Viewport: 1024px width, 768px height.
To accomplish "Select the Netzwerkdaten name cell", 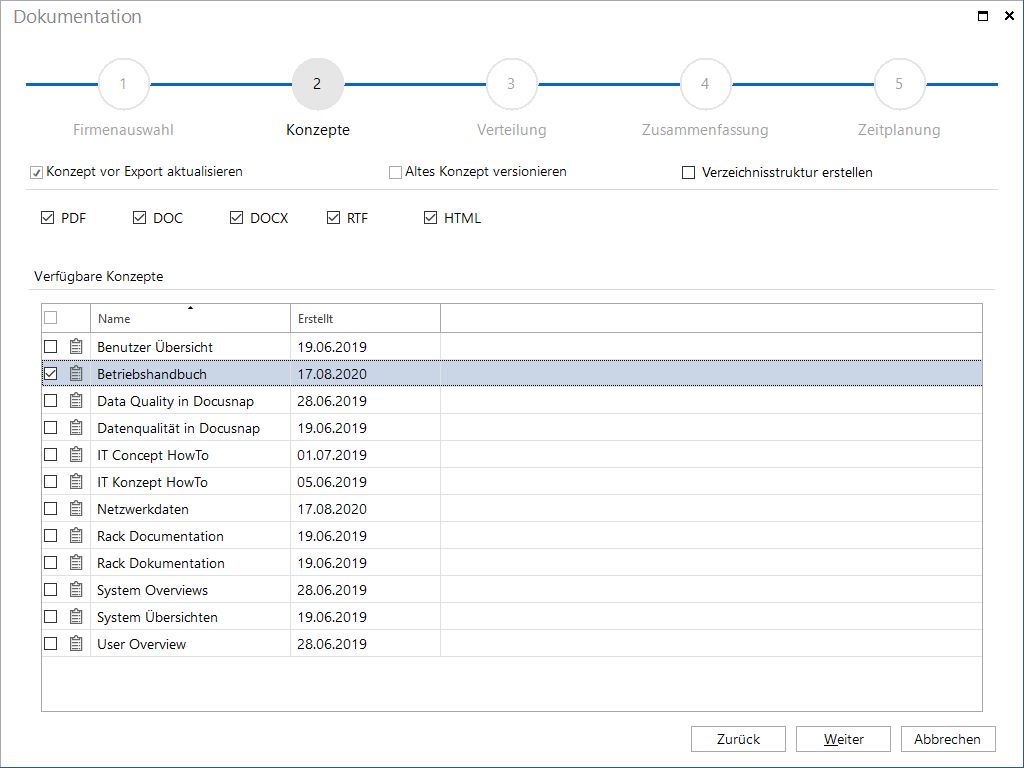I will pos(190,509).
